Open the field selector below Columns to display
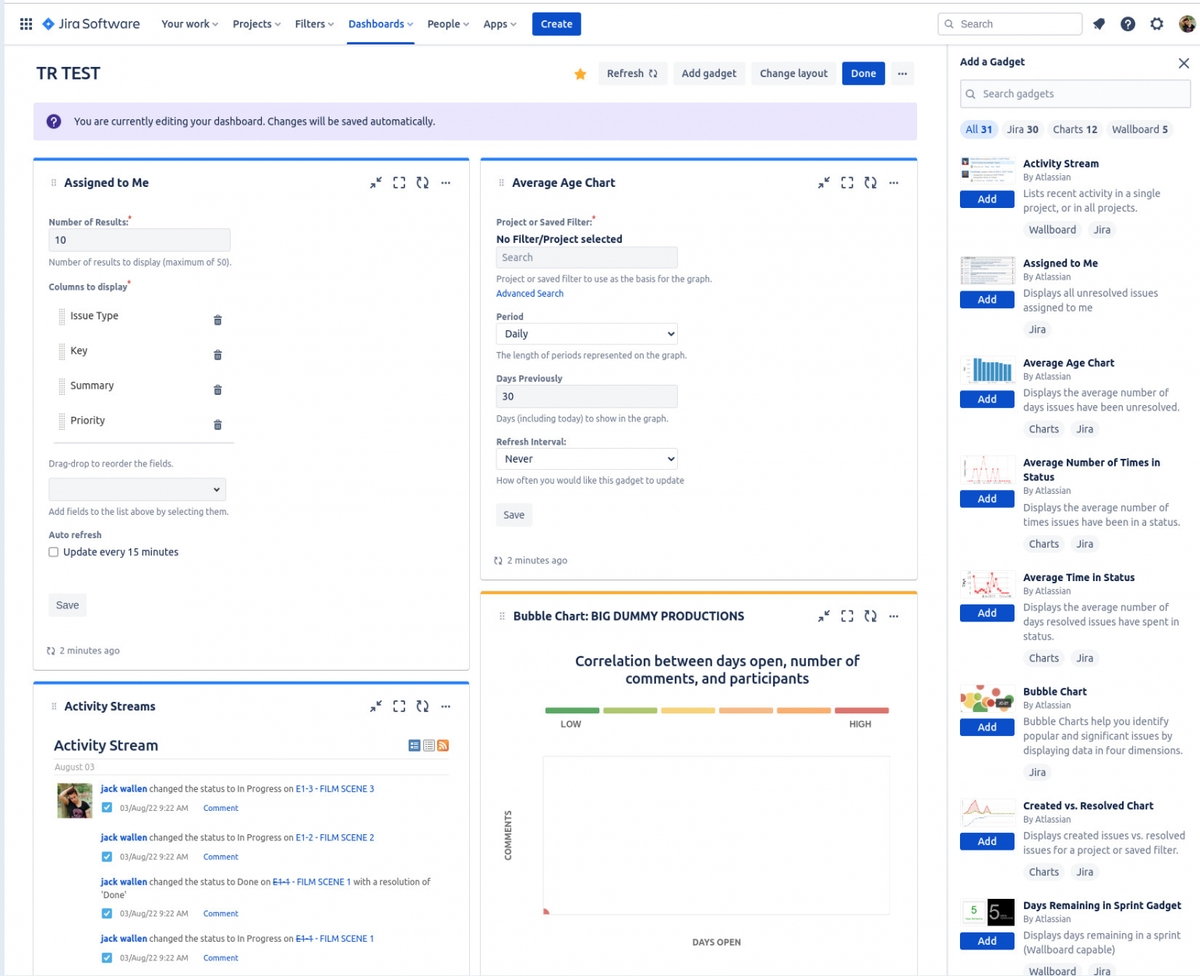Viewport: 1200px width, 976px height. pos(137,489)
